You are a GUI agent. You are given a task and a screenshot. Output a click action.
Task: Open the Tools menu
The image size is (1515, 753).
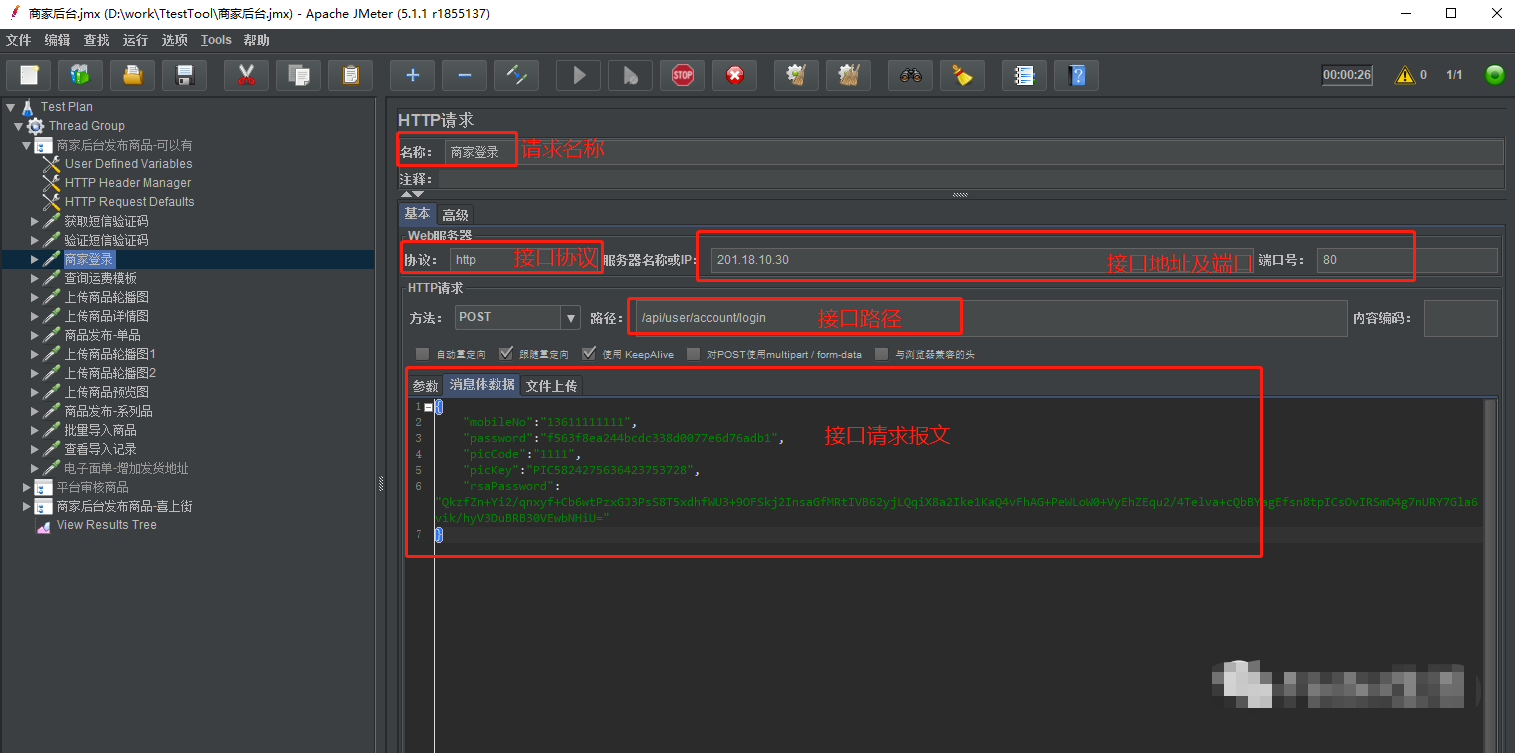[x=216, y=40]
